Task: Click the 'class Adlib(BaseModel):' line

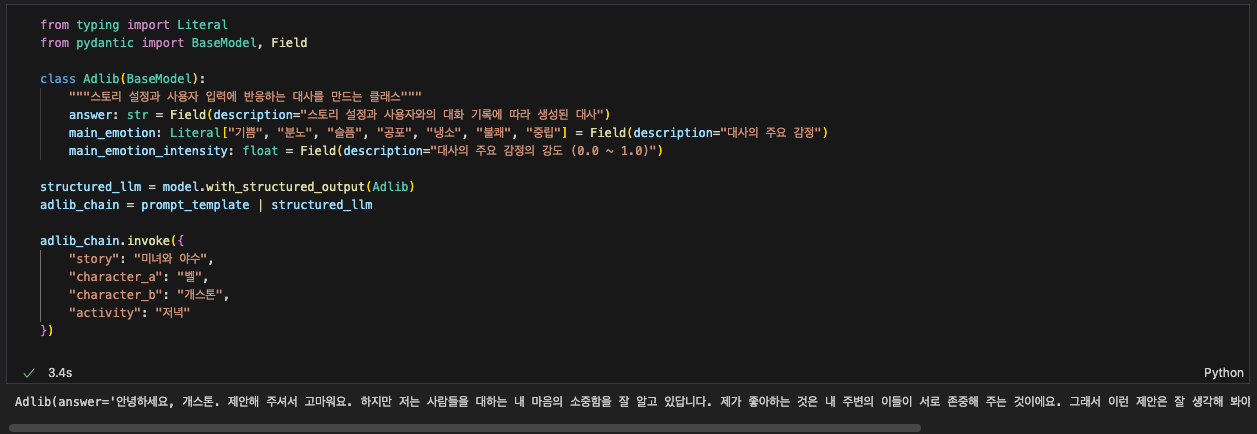Action: click(x=123, y=78)
